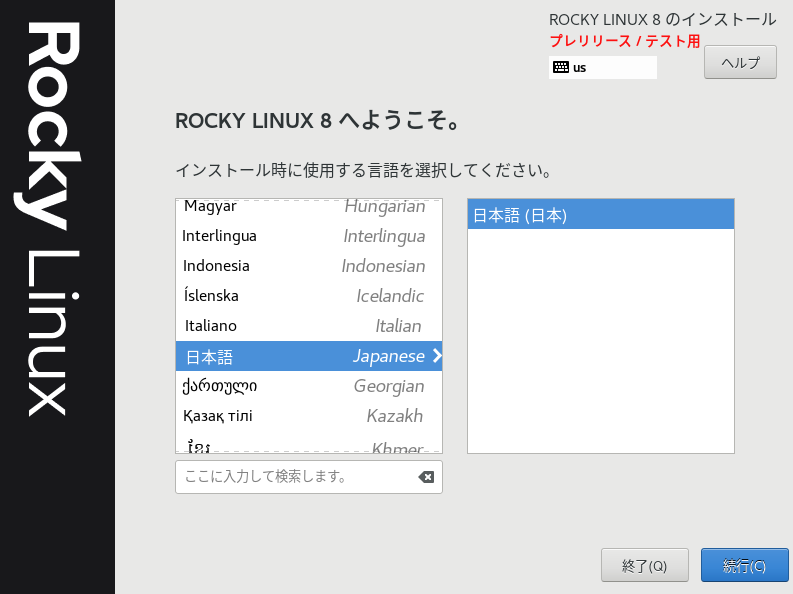Focus the language search input field
Screen dimensions: 793x594
tap(309, 477)
